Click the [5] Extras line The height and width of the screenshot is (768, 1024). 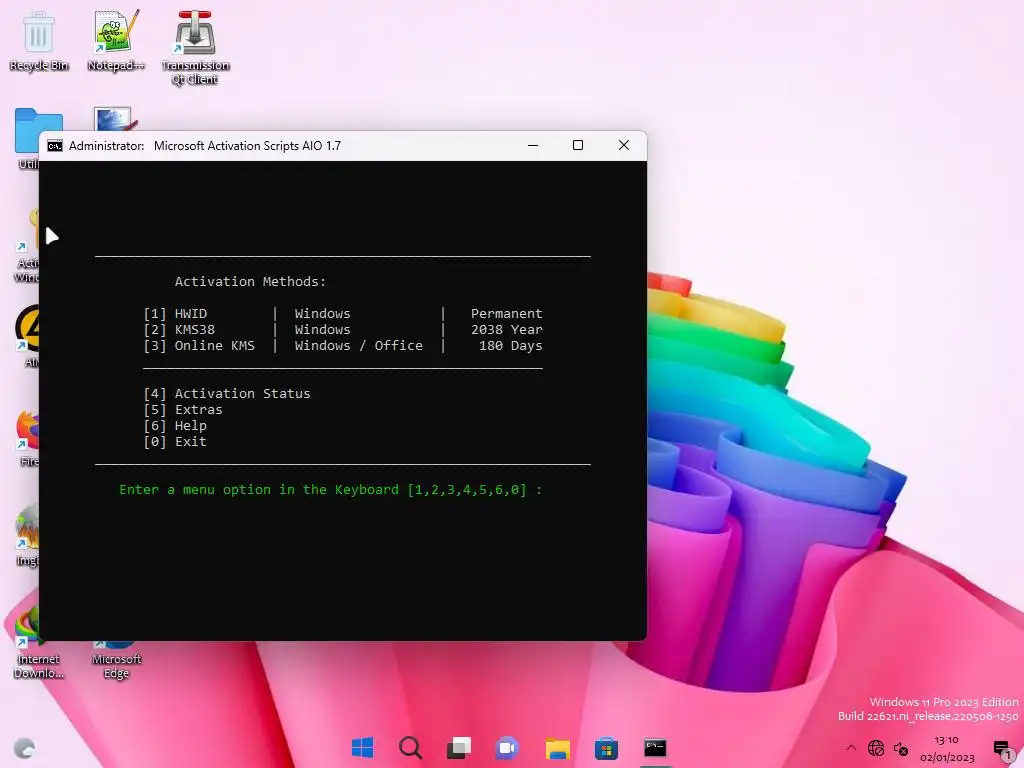(183, 409)
